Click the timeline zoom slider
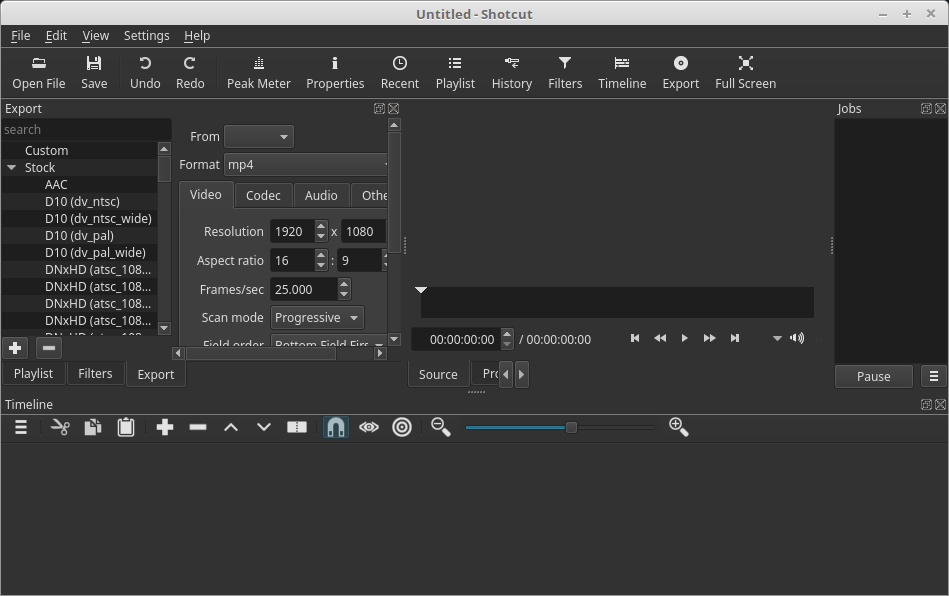 tap(560, 428)
